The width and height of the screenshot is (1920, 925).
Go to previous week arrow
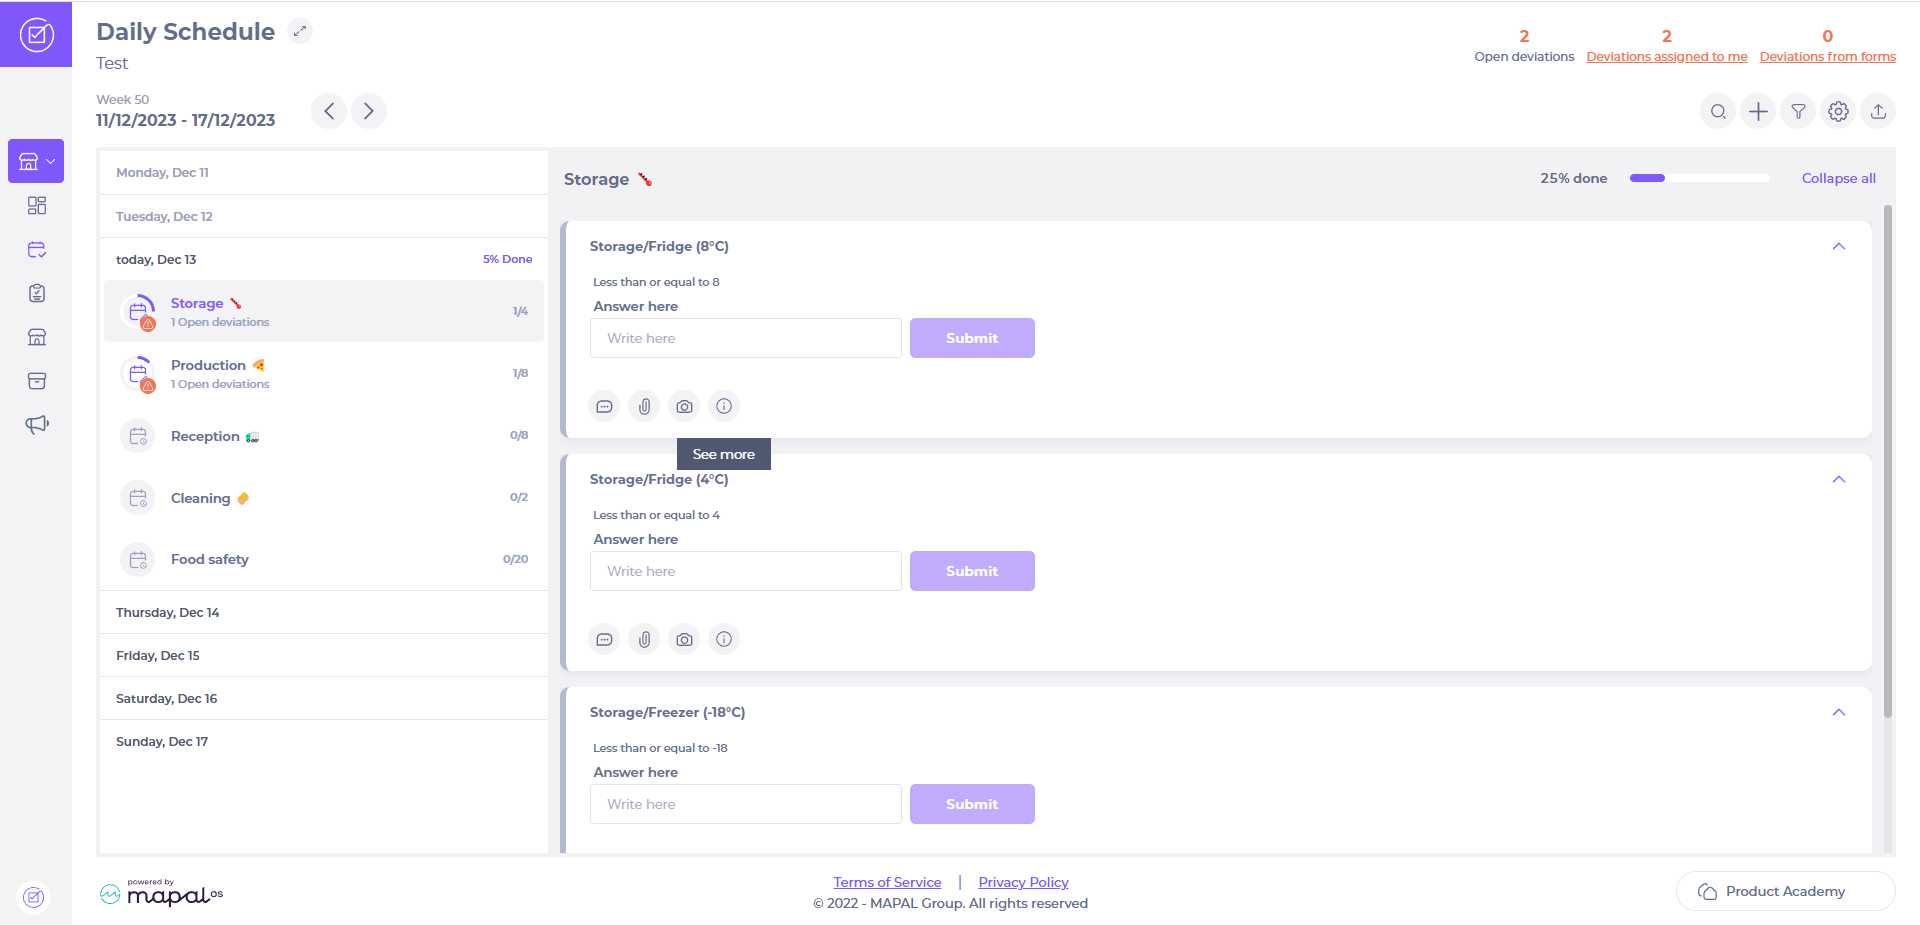tap(329, 111)
